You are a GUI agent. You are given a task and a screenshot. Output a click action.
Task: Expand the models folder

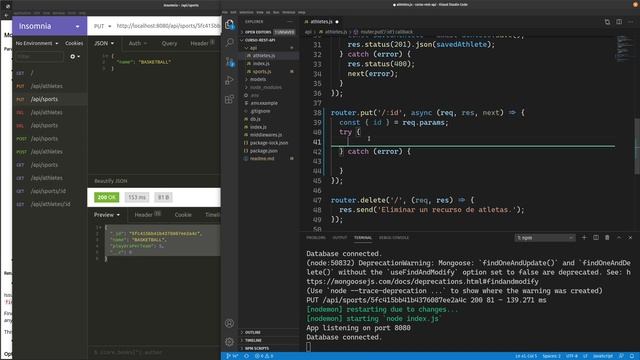pyautogui.click(x=268, y=79)
